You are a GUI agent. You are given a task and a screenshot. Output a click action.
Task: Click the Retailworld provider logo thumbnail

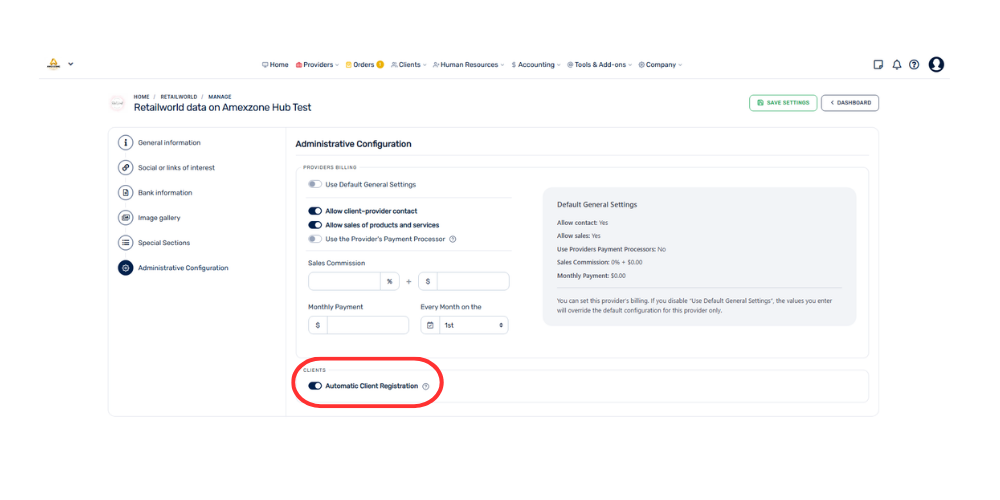tap(117, 103)
